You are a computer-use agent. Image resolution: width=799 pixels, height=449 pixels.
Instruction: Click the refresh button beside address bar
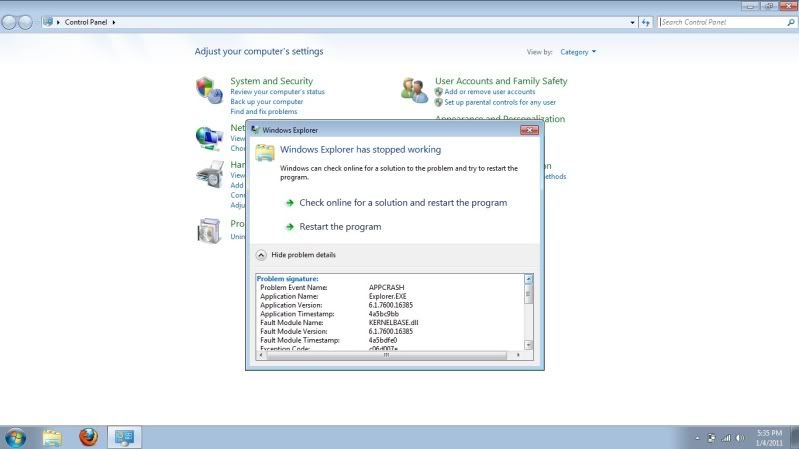pos(646,22)
